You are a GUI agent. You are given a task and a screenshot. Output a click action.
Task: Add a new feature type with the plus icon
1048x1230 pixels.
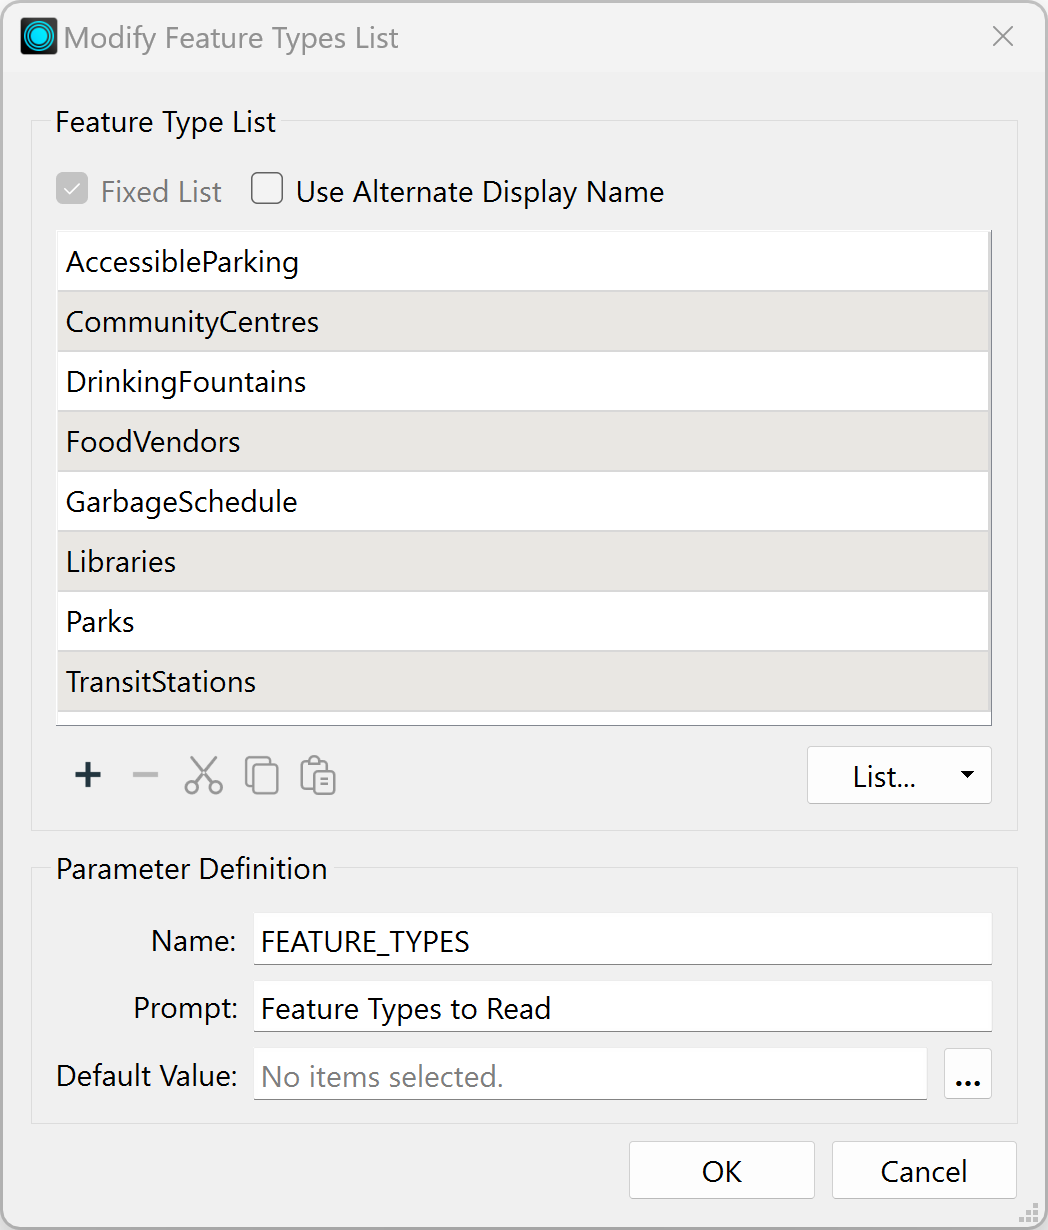pos(87,775)
